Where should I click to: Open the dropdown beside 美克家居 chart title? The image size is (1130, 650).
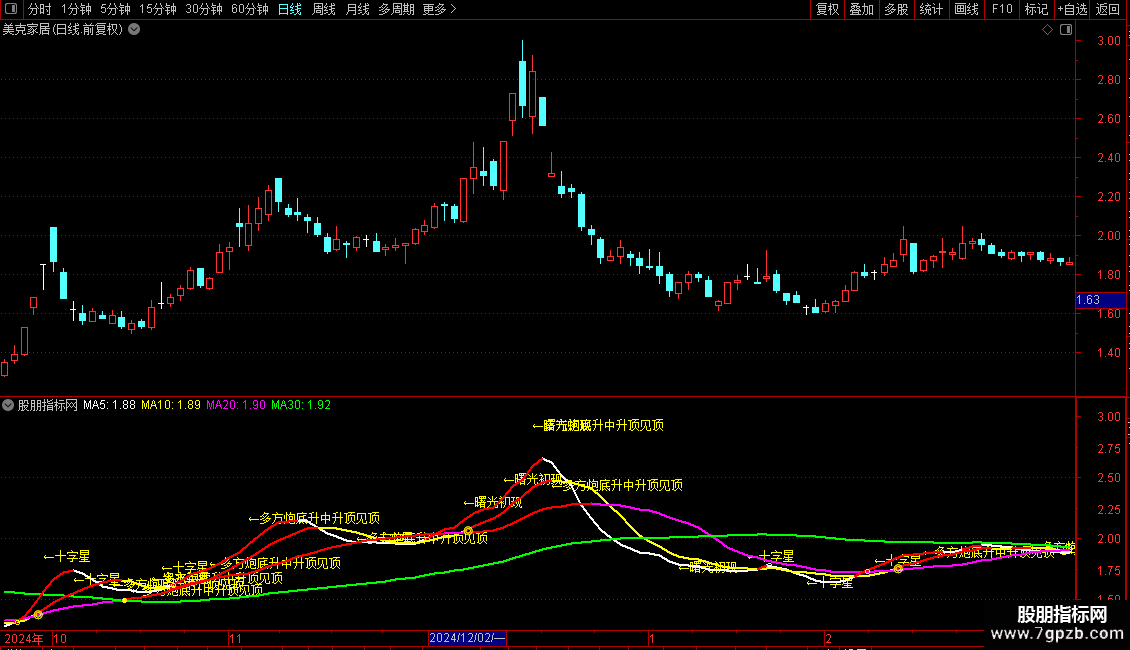(x=134, y=30)
